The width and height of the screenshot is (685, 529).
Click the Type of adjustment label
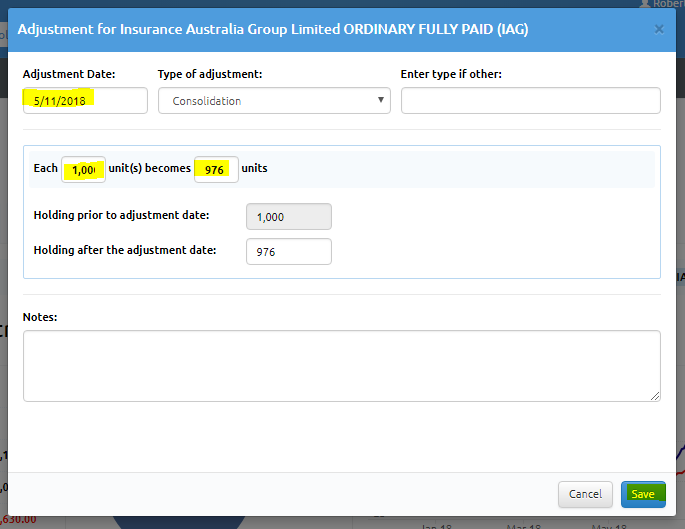210,74
